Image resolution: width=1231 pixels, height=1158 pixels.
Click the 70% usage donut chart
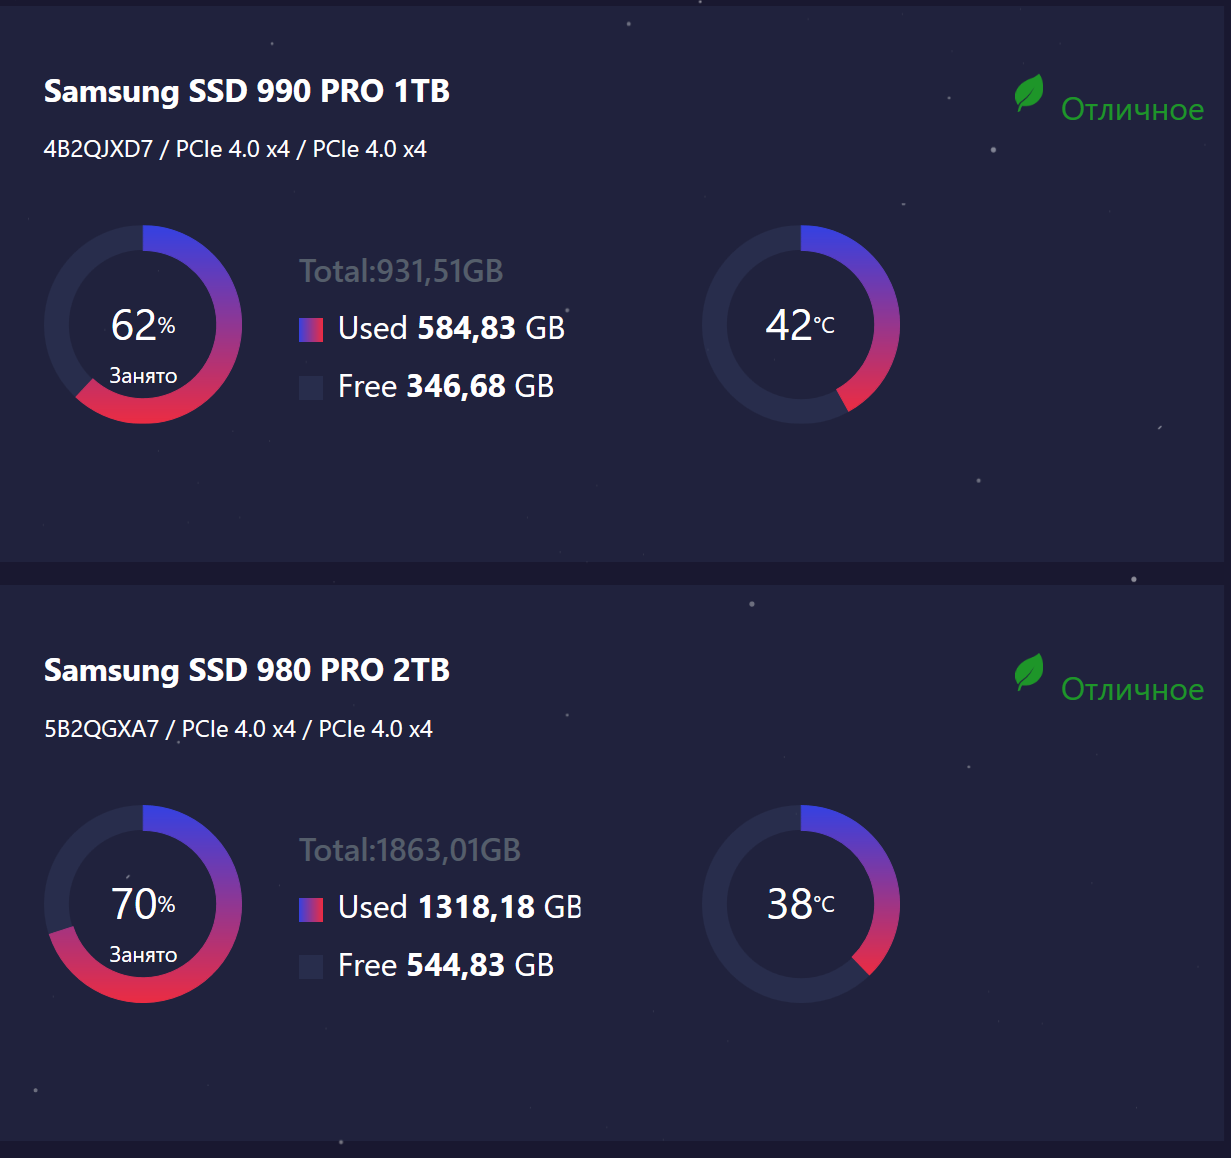[x=143, y=903]
